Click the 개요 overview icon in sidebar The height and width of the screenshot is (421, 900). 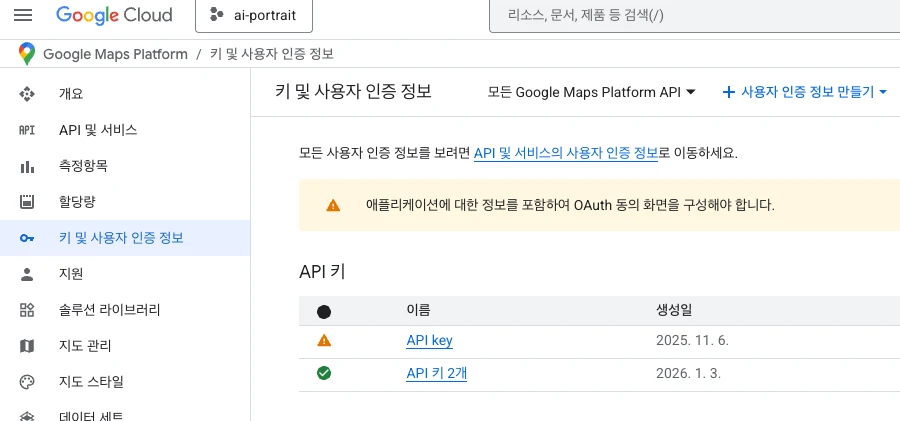tap(27, 94)
